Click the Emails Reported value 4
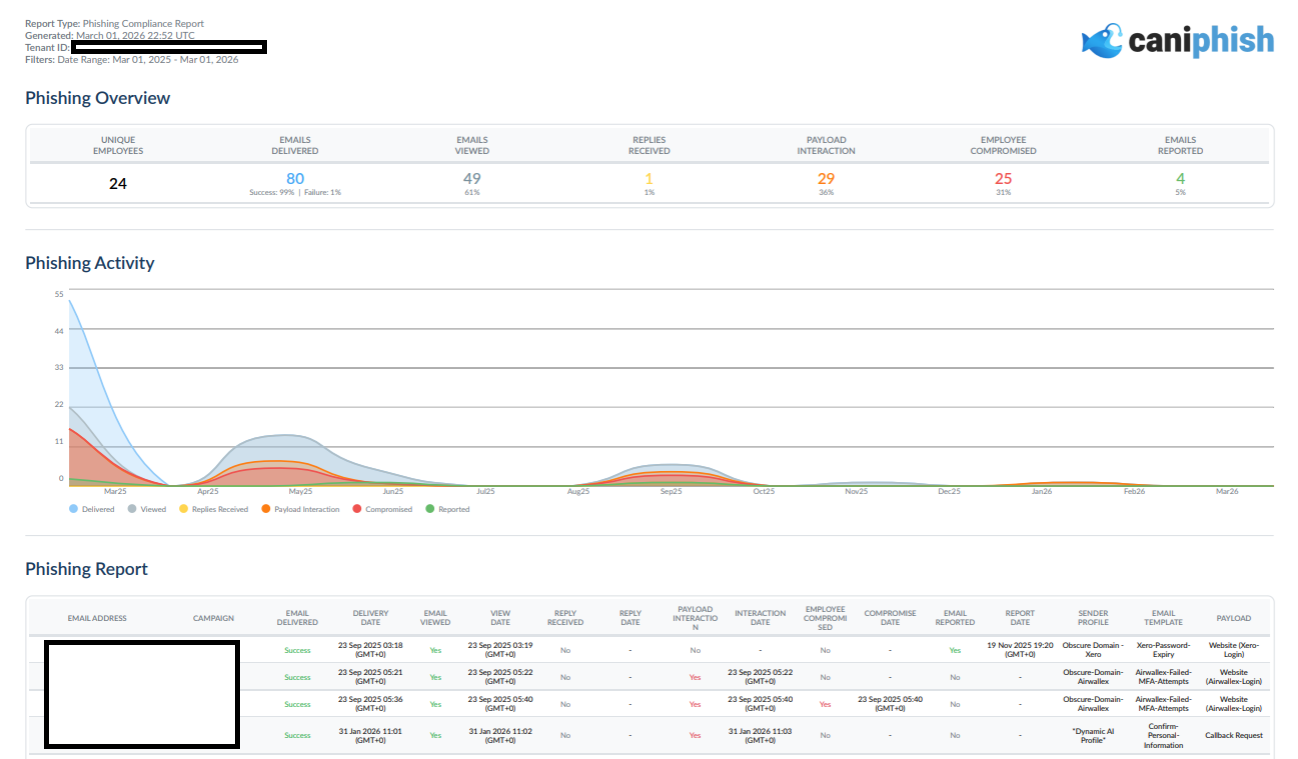 pyautogui.click(x=1180, y=179)
